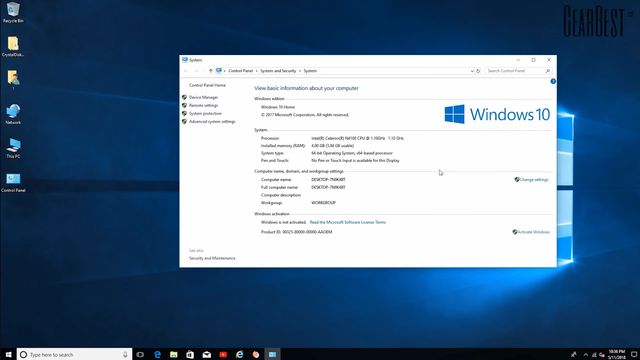Screen dimensions: 640x360
Task: Launch Internet Explorer from the taskbar
Action: click(x=239, y=354)
